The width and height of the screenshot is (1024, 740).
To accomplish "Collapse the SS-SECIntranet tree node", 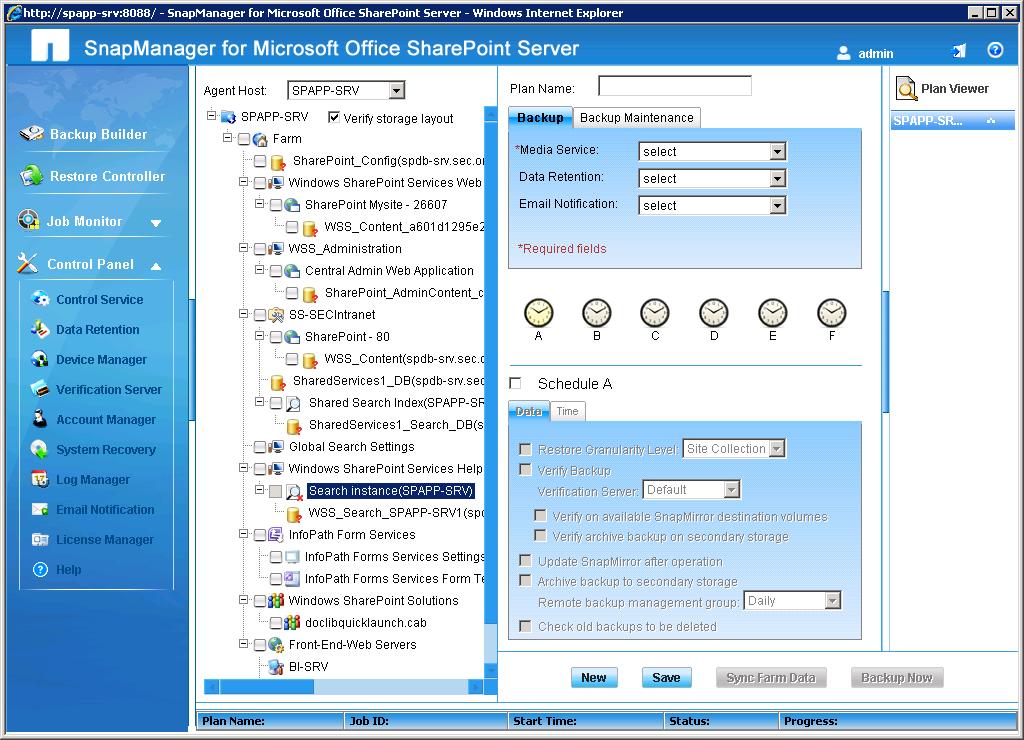I will click(244, 314).
